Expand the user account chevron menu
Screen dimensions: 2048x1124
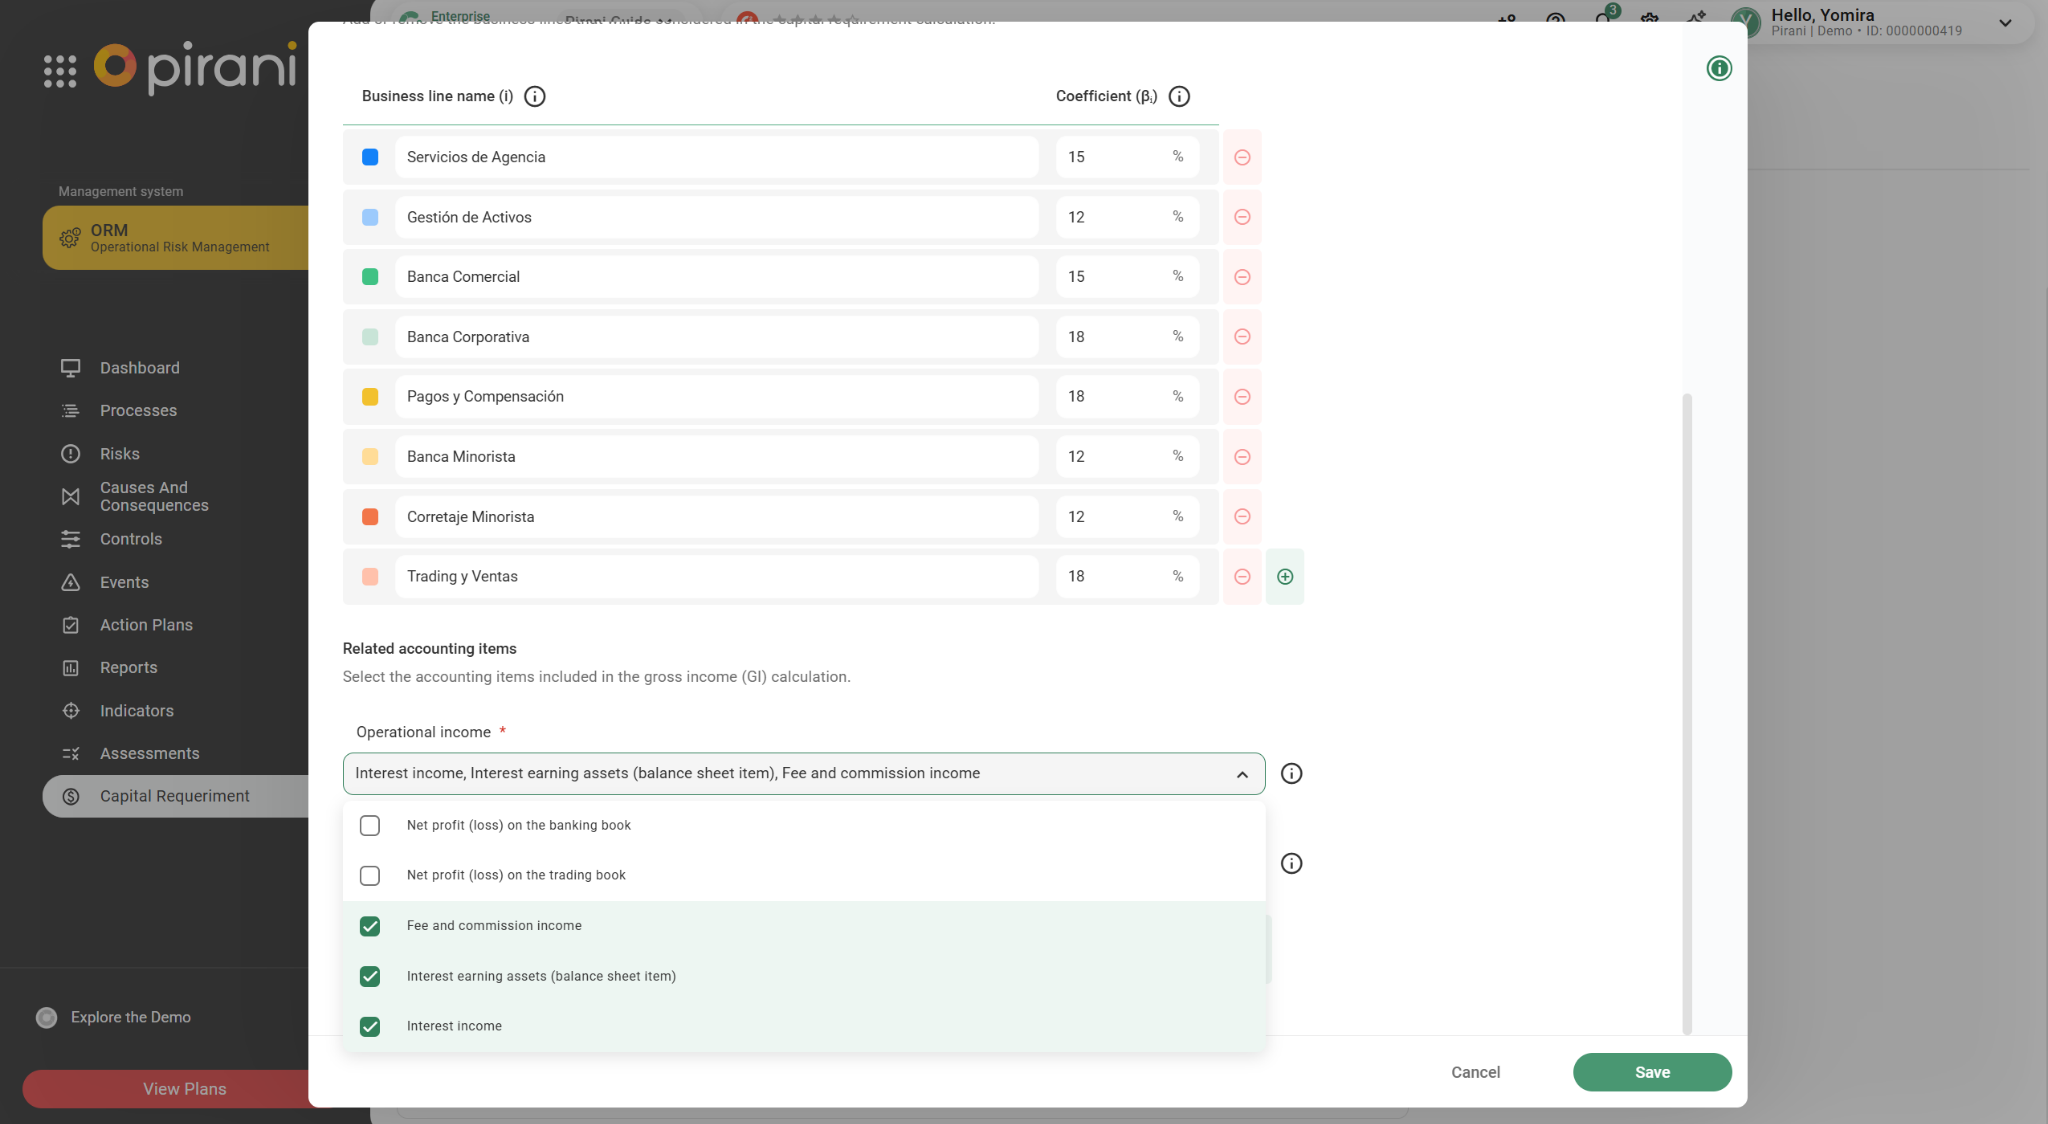2005,23
